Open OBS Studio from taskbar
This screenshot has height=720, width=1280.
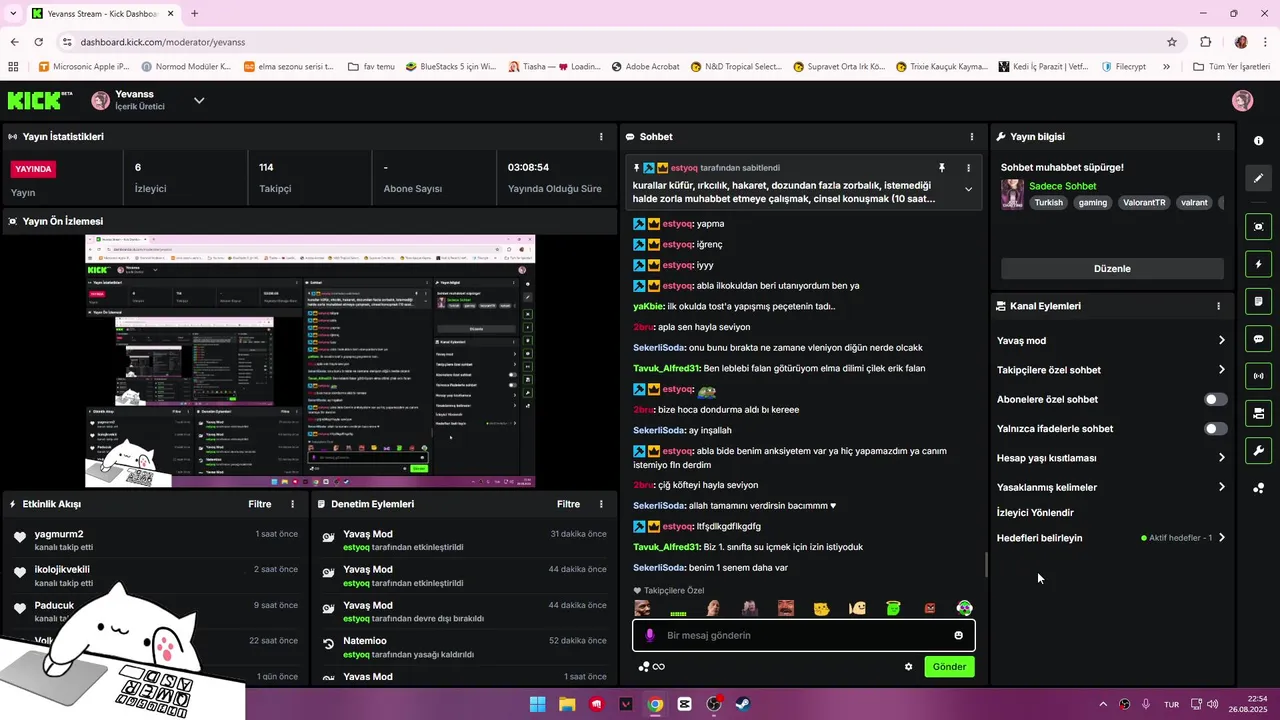pyautogui.click(x=714, y=704)
